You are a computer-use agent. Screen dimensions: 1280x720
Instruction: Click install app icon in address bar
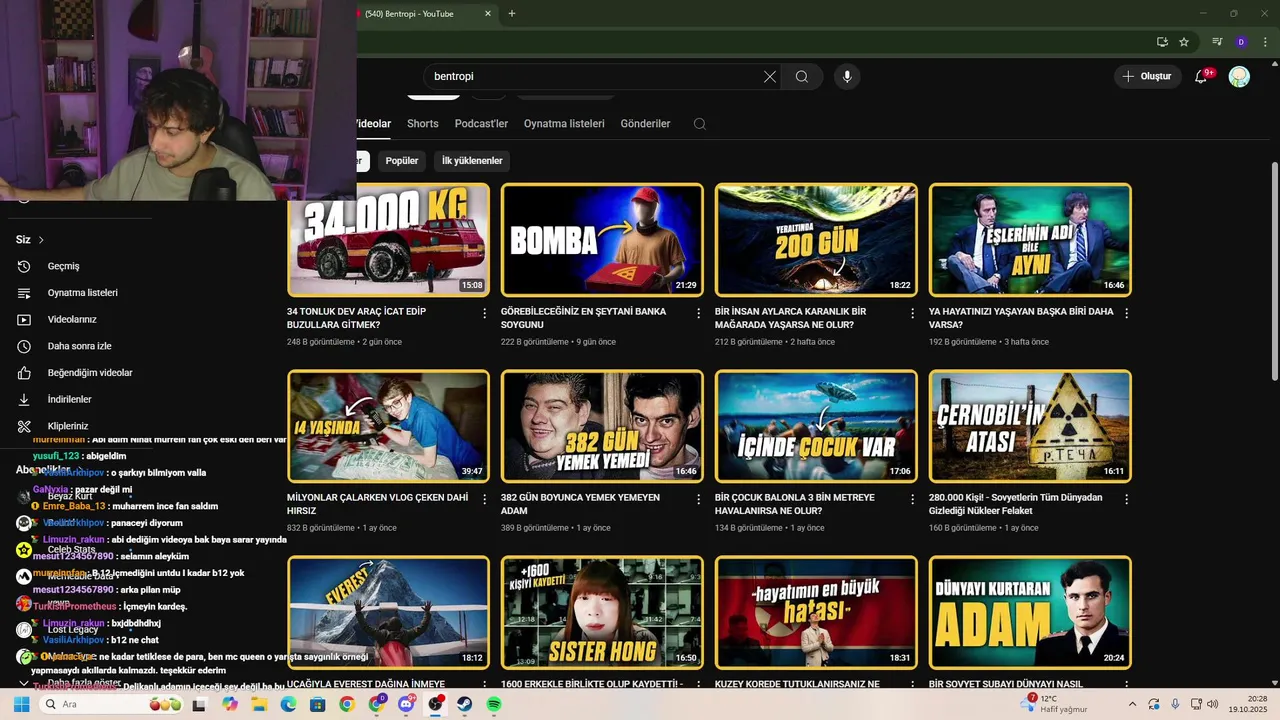coord(1162,42)
